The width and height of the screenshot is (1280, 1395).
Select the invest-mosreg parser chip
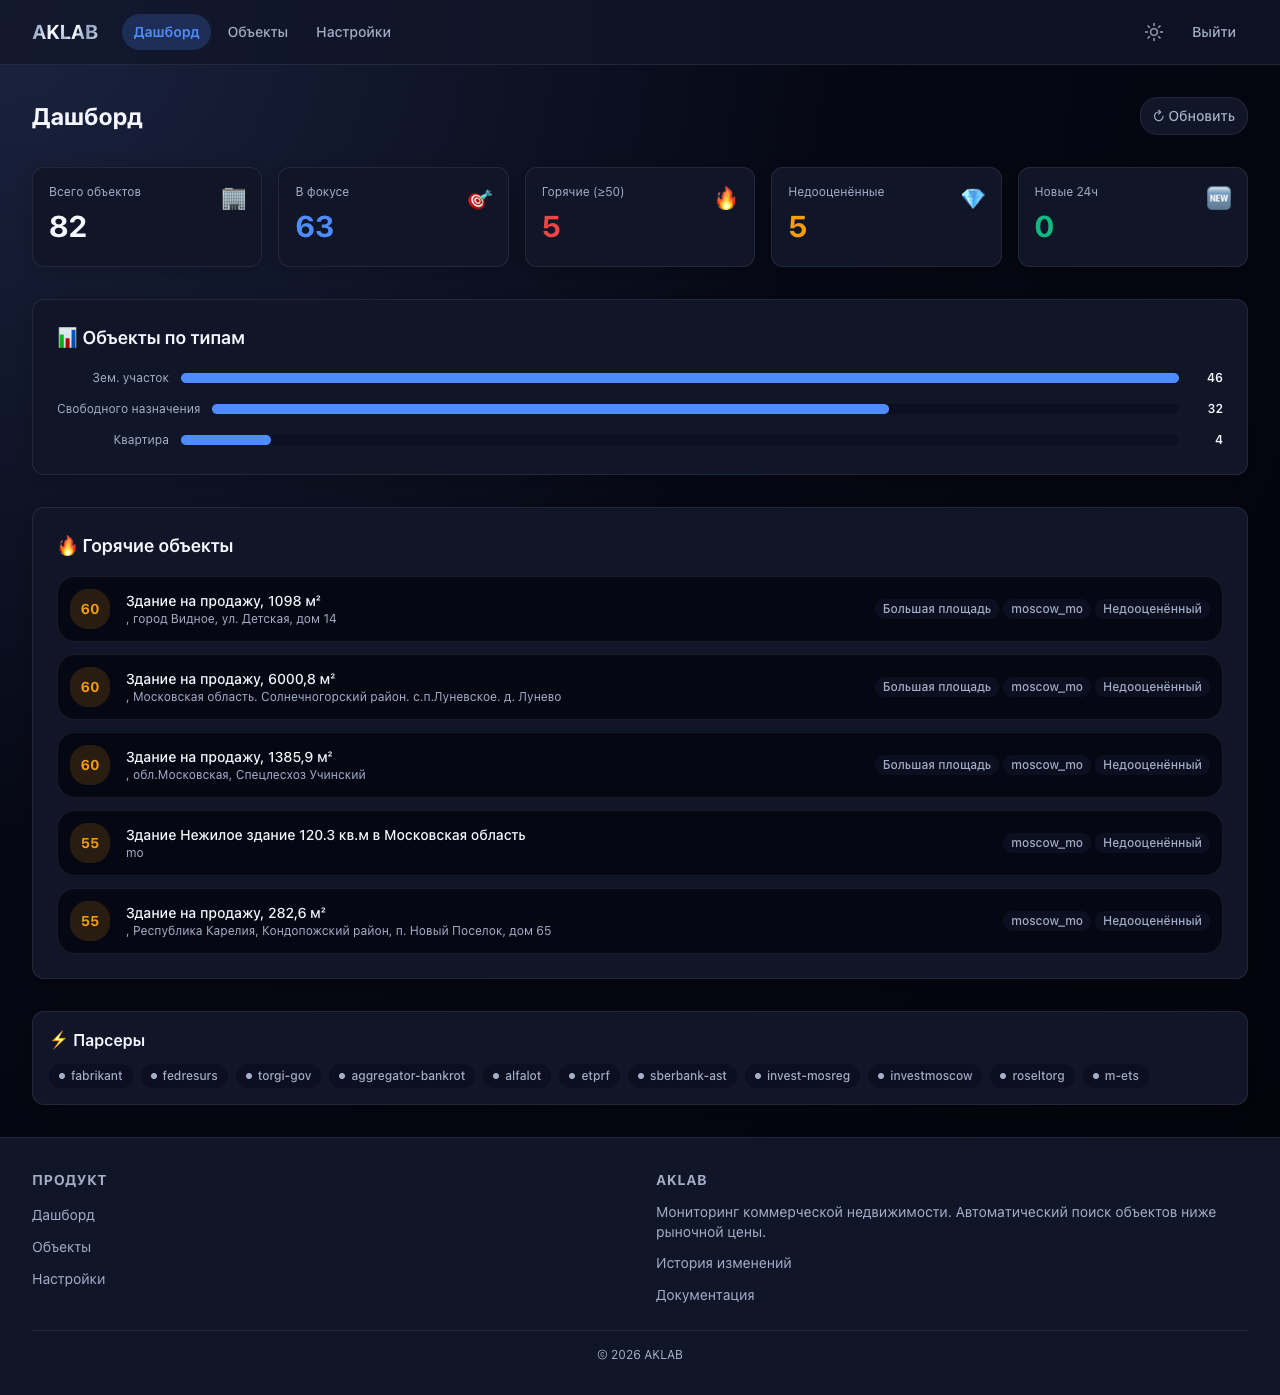point(802,1076)
